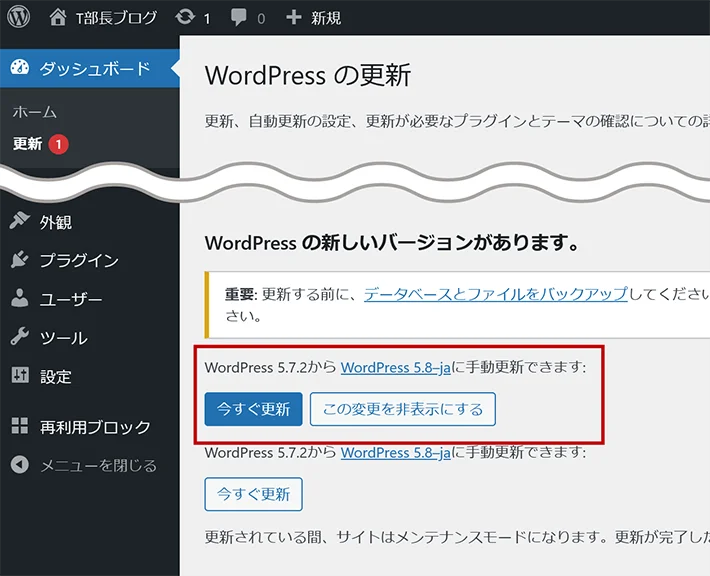This screenshot has height=576, width=710.
Task: Open the 更新 submenu item
Action: coord(27,144)
